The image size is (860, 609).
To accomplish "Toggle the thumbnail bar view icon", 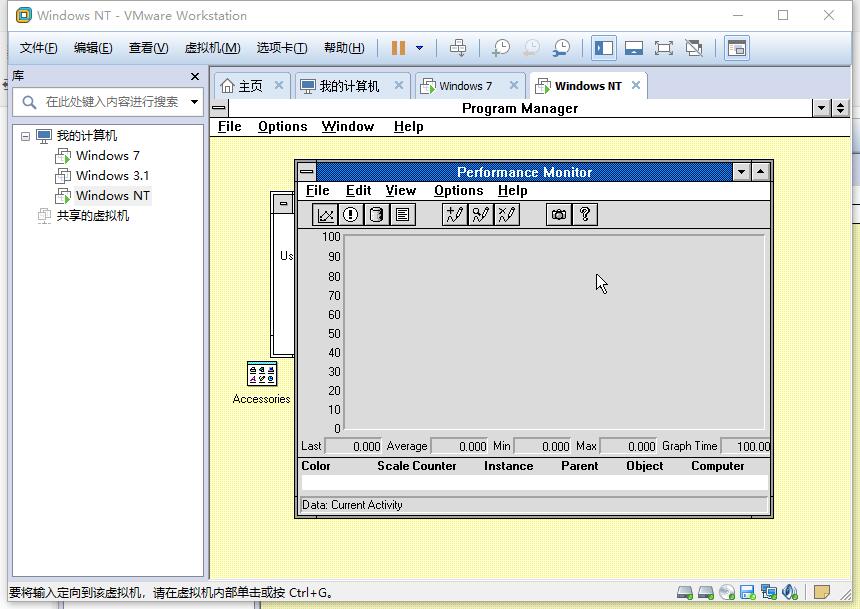I will (x=634, y=48).
